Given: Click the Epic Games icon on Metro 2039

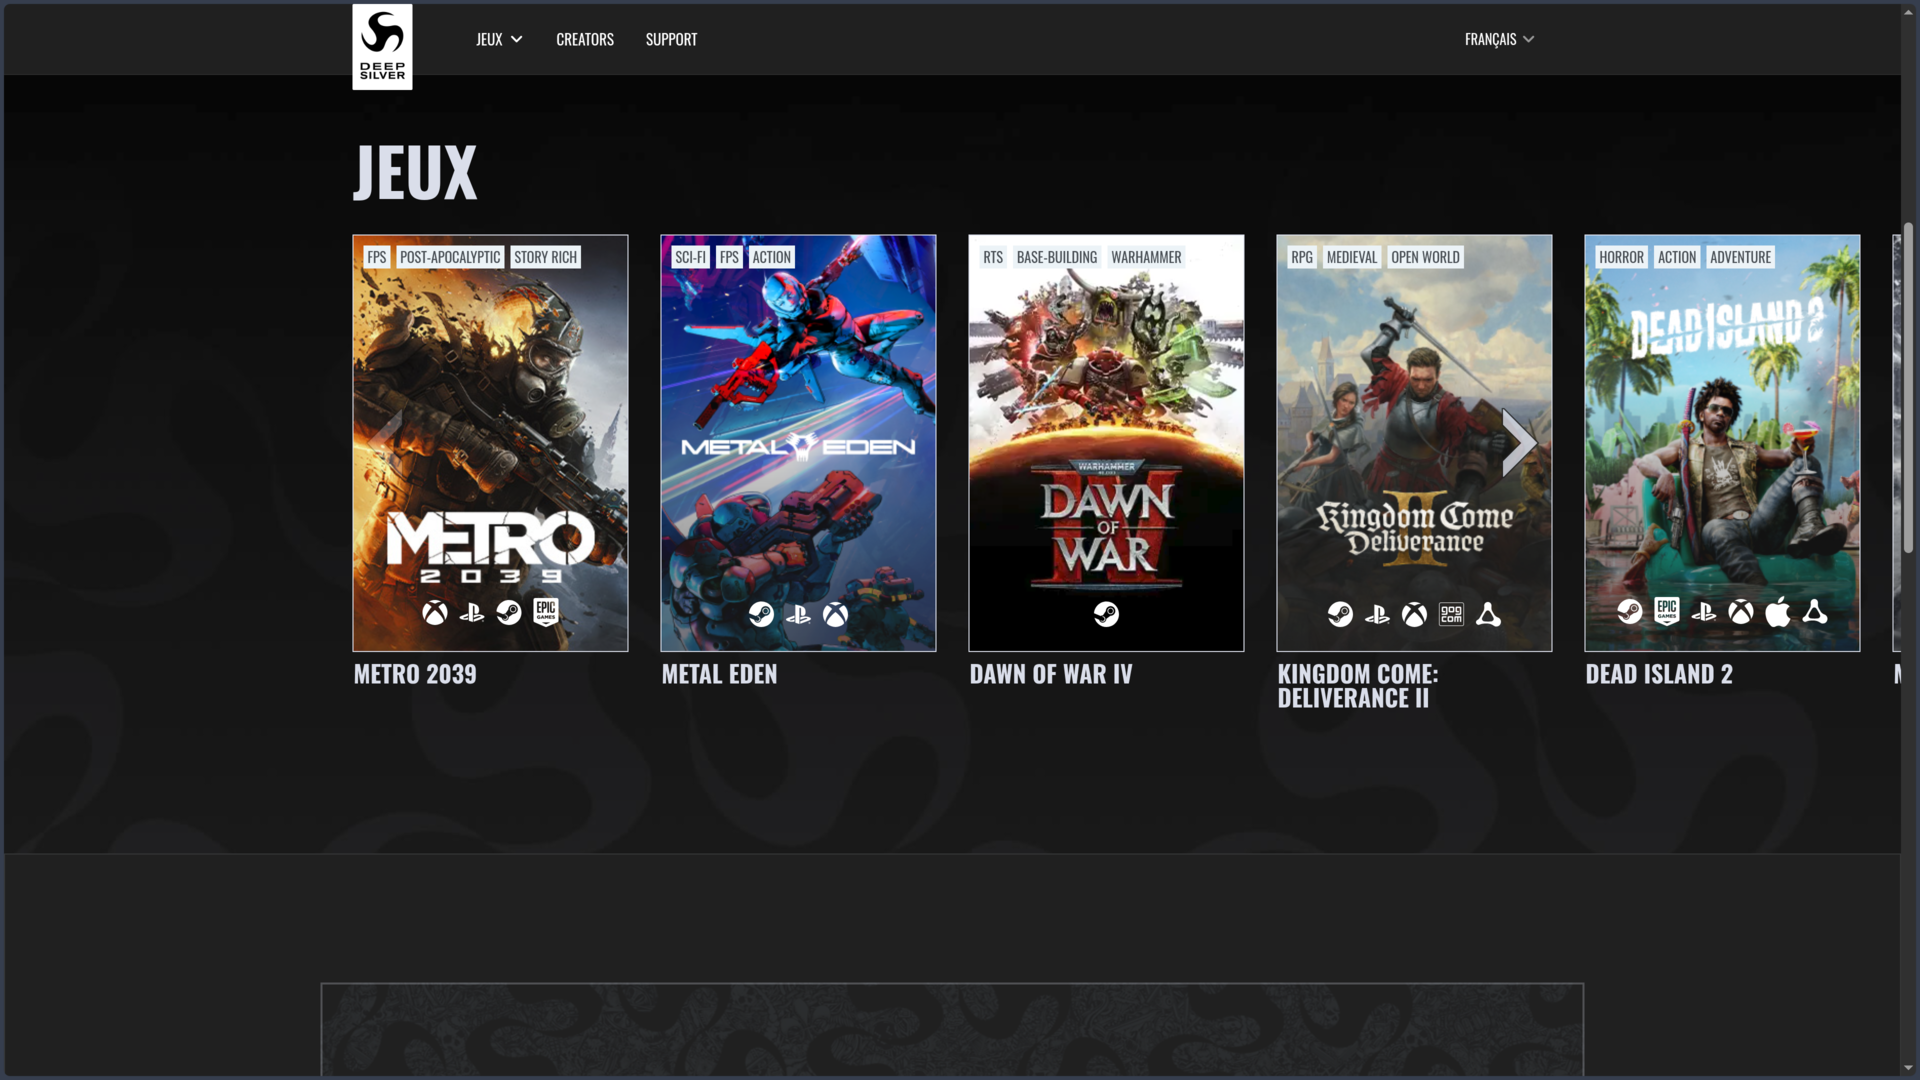Looking at the screenshot, I should coord(546,612).
